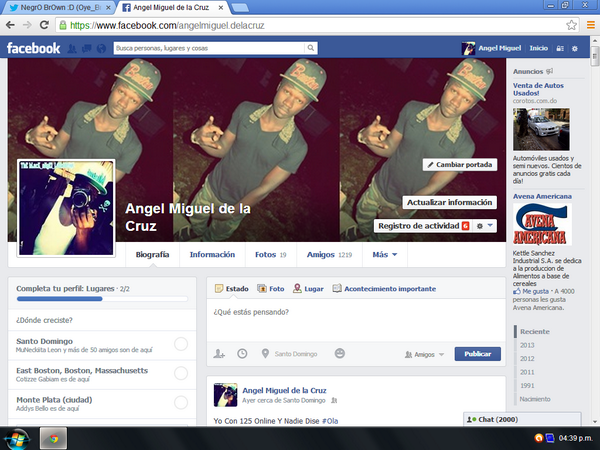This screenshot has width=600, height=450.
Task: Click the used car ad image
Action: click(x=541, y=129)
